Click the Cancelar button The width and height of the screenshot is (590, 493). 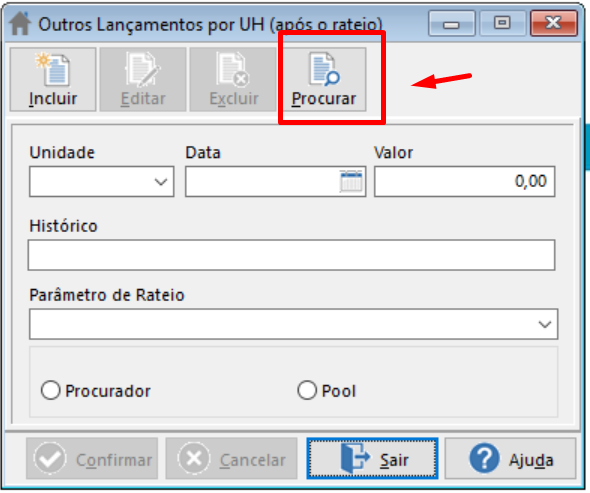click(231, 458)
